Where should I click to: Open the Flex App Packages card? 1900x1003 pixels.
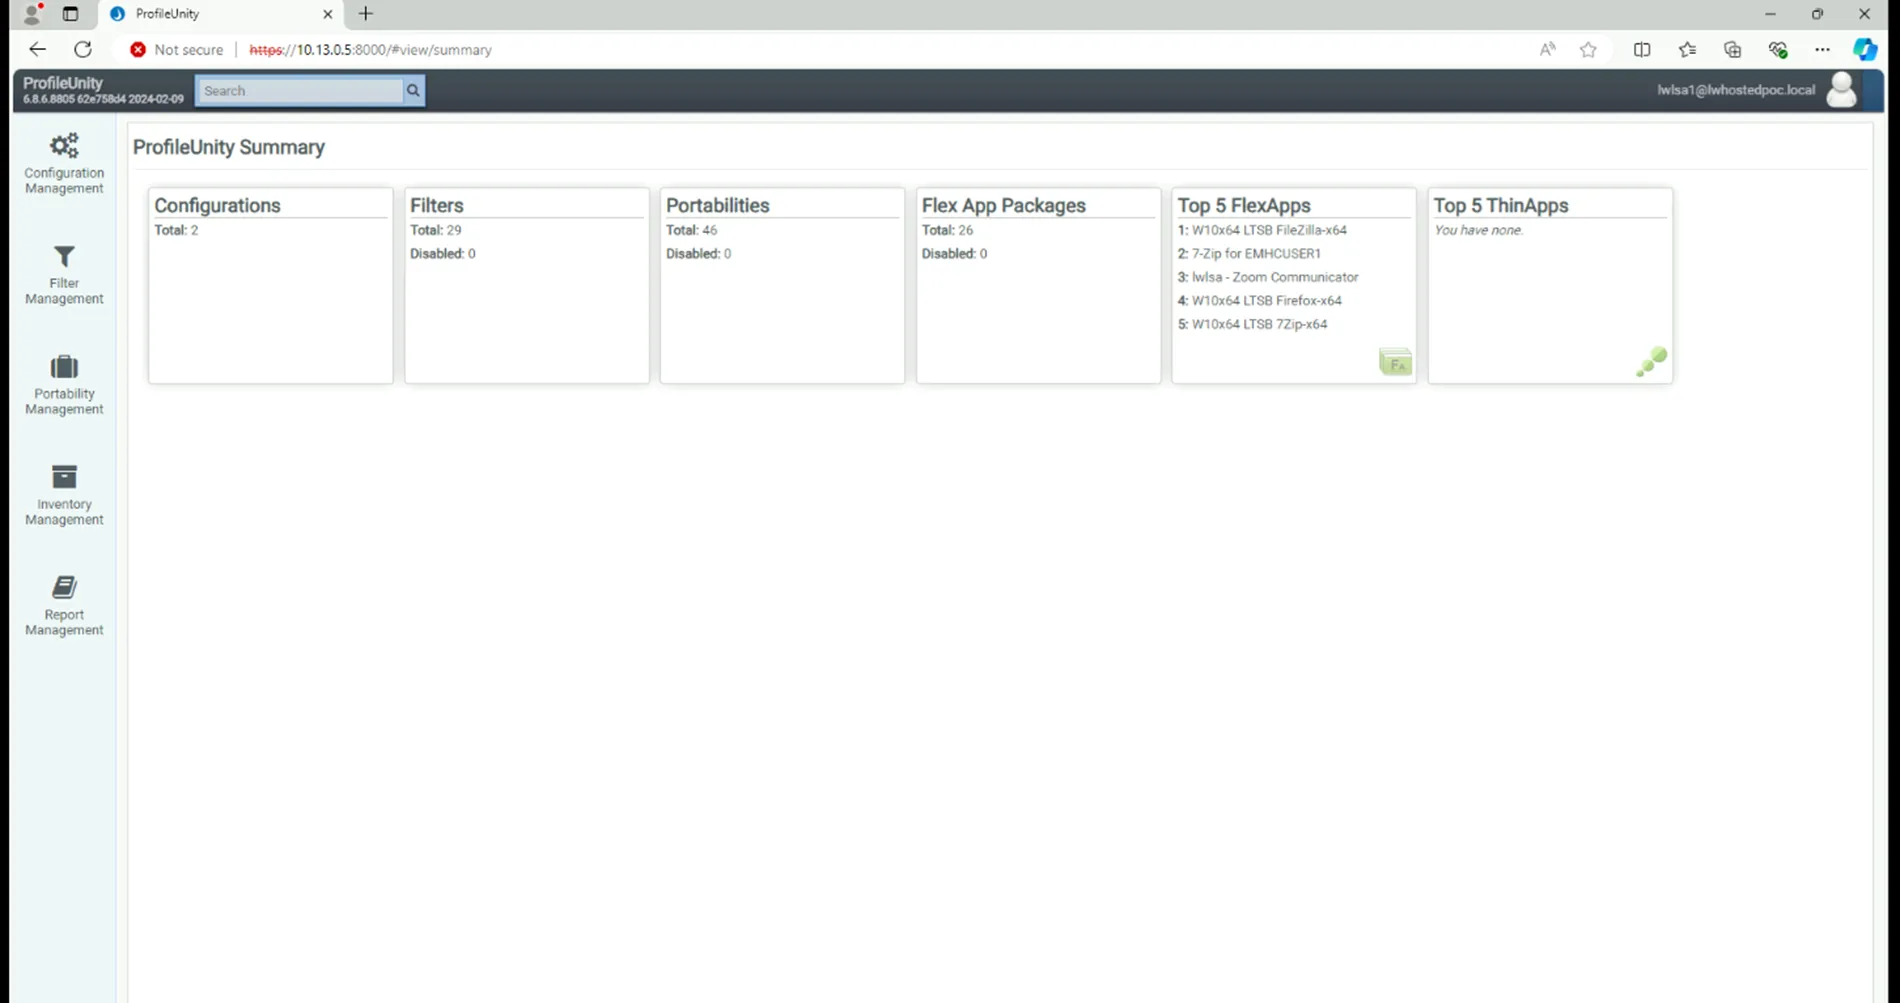1038,285
